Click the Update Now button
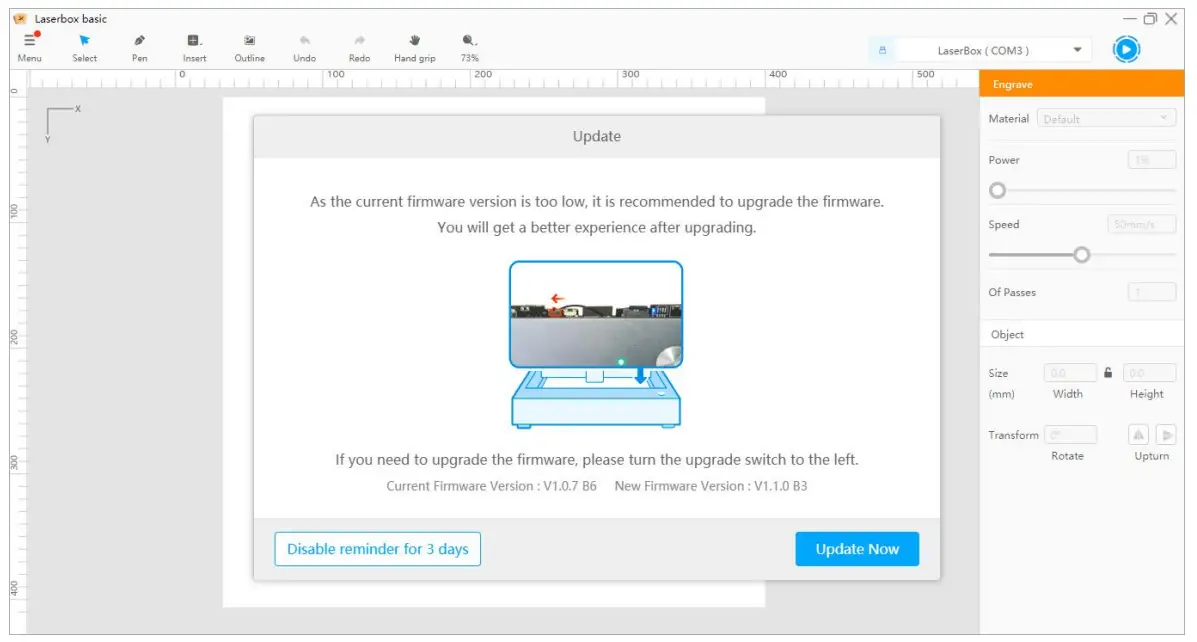This screenshot has height=642, width=1197. click(857, 549)
